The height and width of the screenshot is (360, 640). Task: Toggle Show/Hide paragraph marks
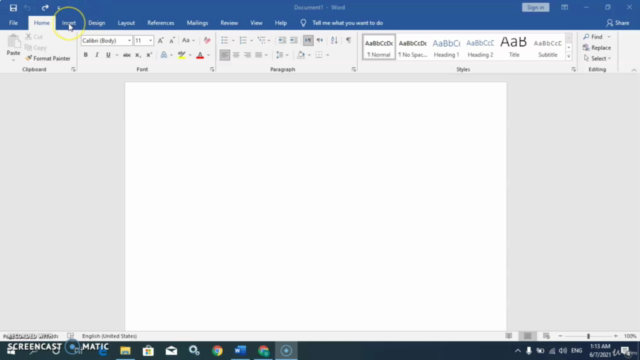click(x=348, y=40)
